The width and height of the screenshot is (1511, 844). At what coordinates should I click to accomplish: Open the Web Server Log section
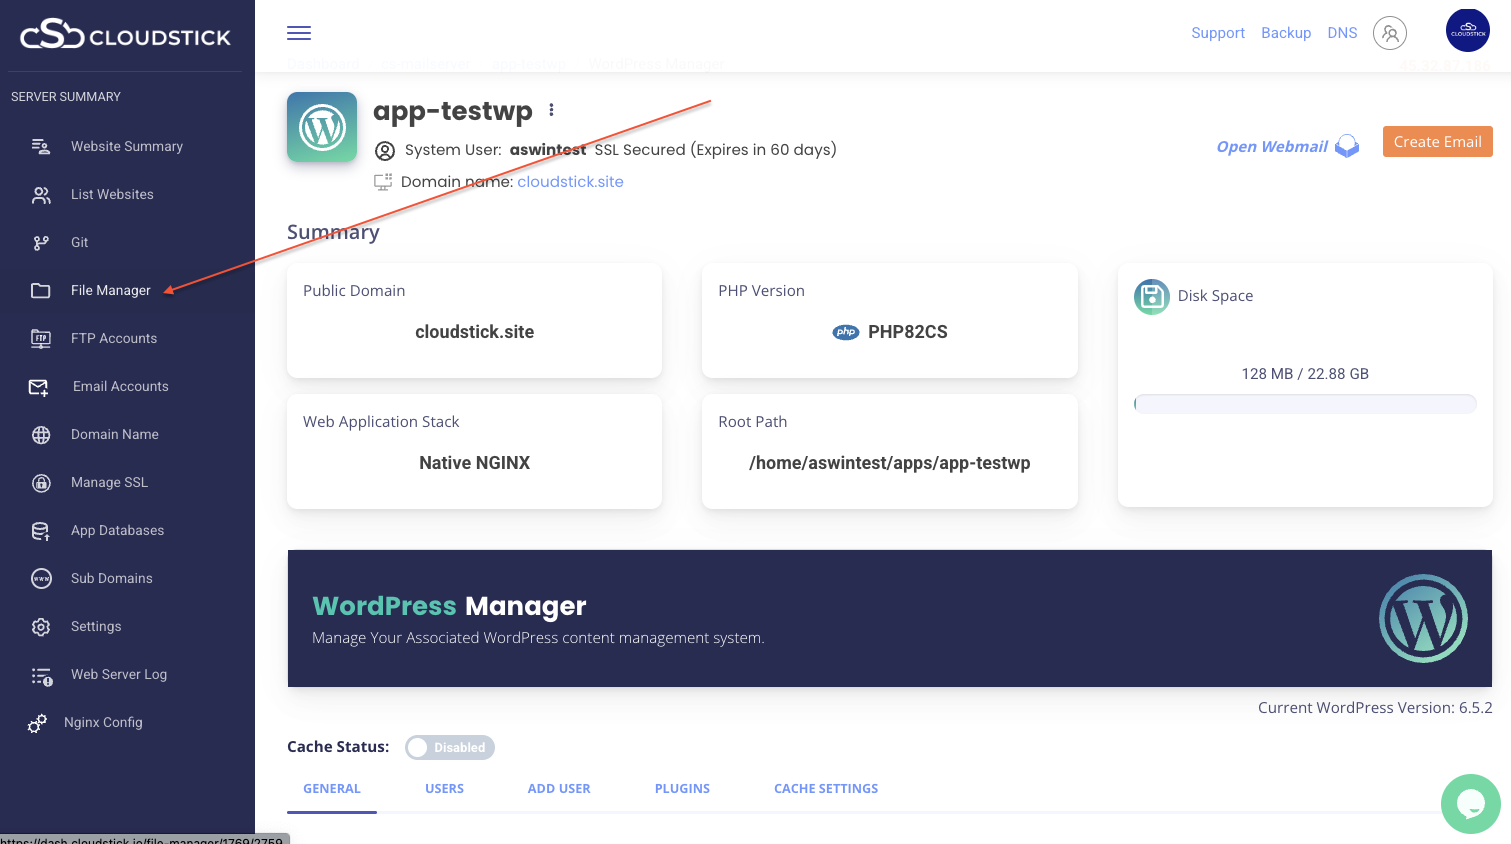pos(118,674)
